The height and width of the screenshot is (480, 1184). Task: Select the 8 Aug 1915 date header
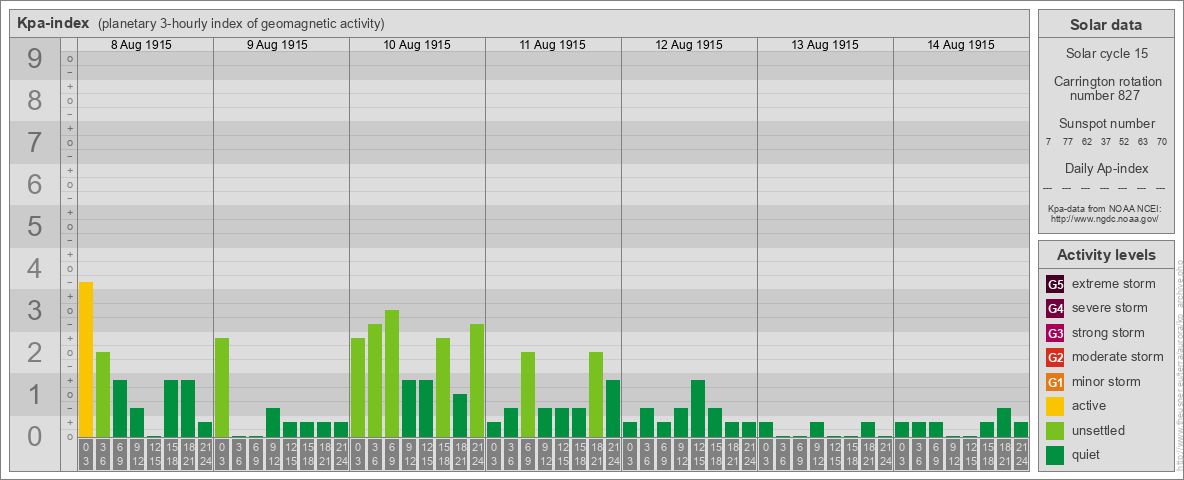tap(141, 45)
